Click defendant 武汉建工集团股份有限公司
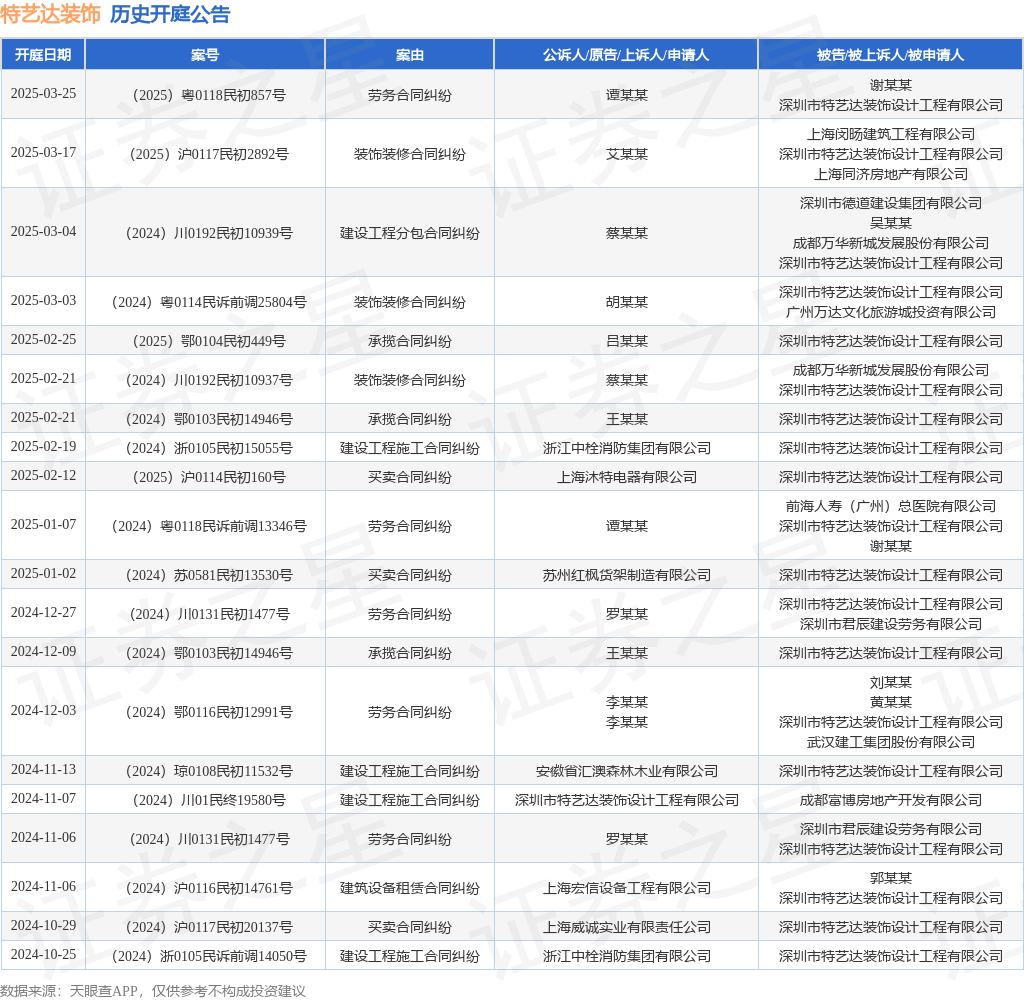 [890, 743]
